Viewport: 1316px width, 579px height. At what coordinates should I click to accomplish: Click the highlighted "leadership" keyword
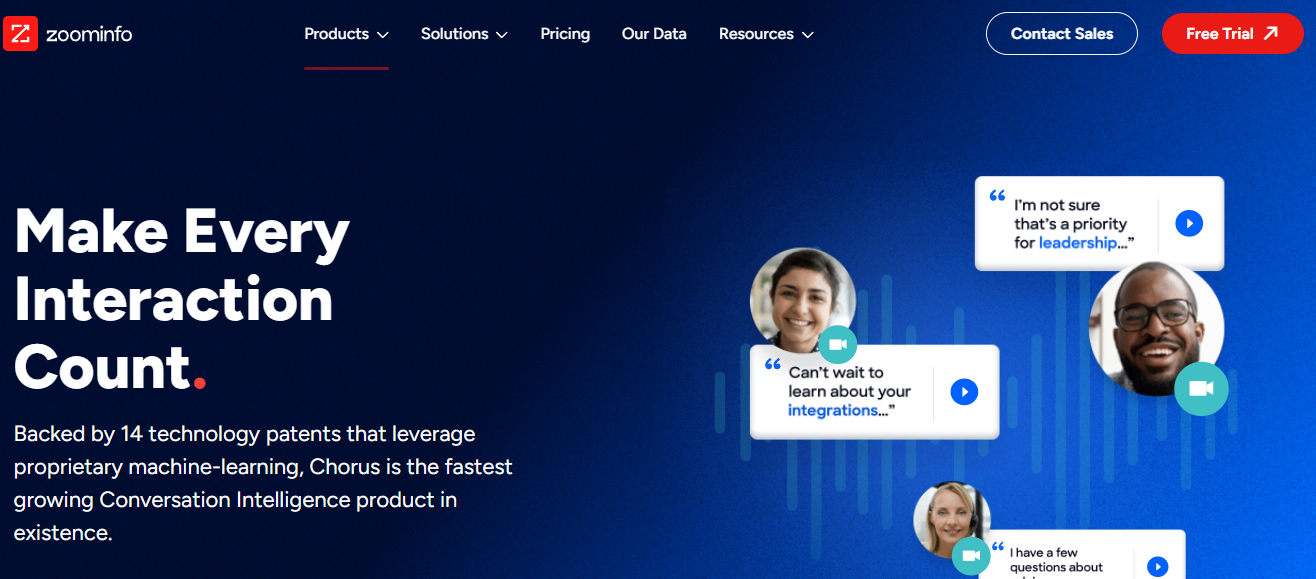point(1077,243)
